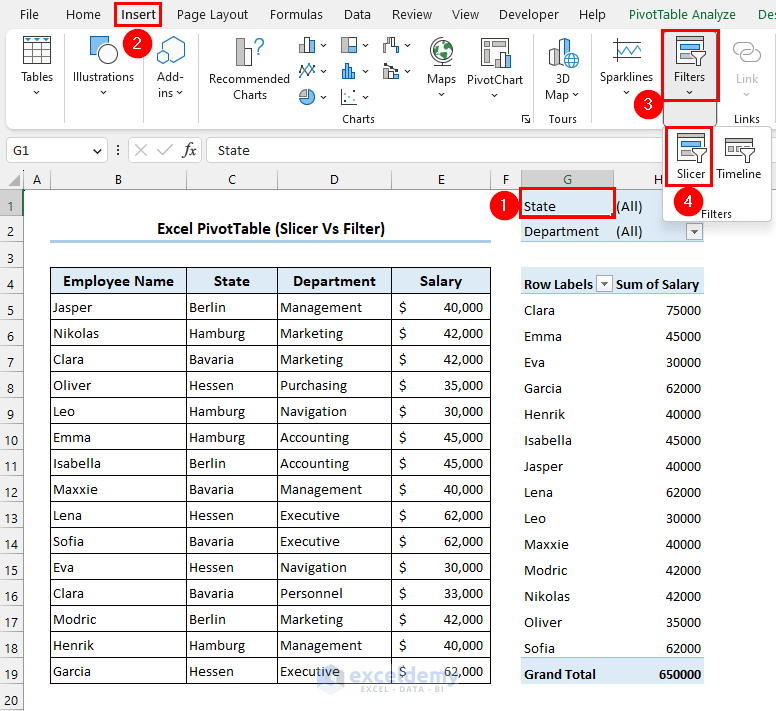Switch to the Page Layout tab

click(x=212, y=15)
